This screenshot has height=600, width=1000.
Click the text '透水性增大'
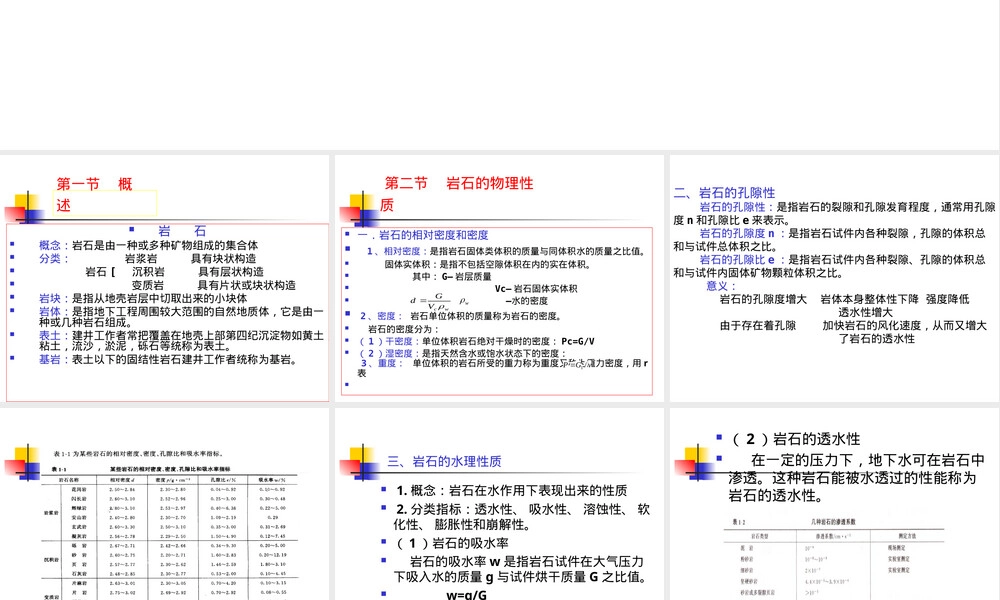[865, 312]
